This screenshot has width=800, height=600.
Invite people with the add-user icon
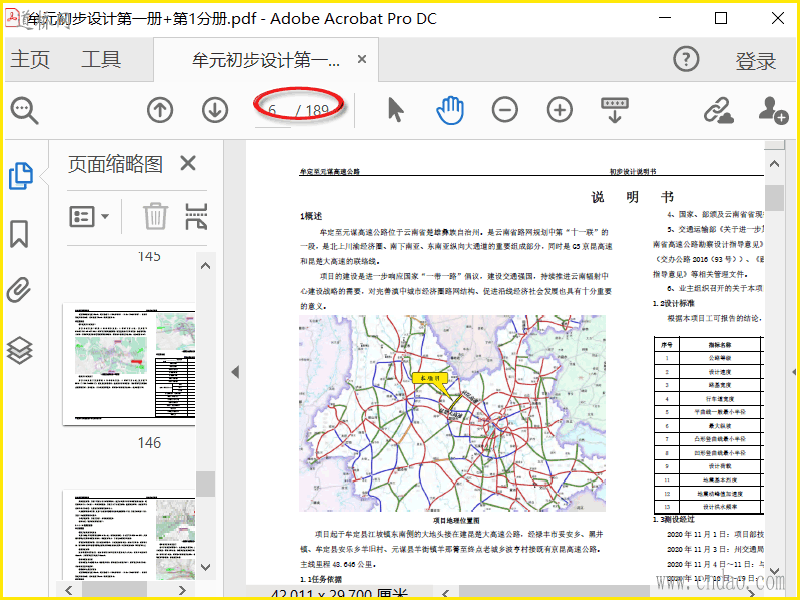pos(773,110)
